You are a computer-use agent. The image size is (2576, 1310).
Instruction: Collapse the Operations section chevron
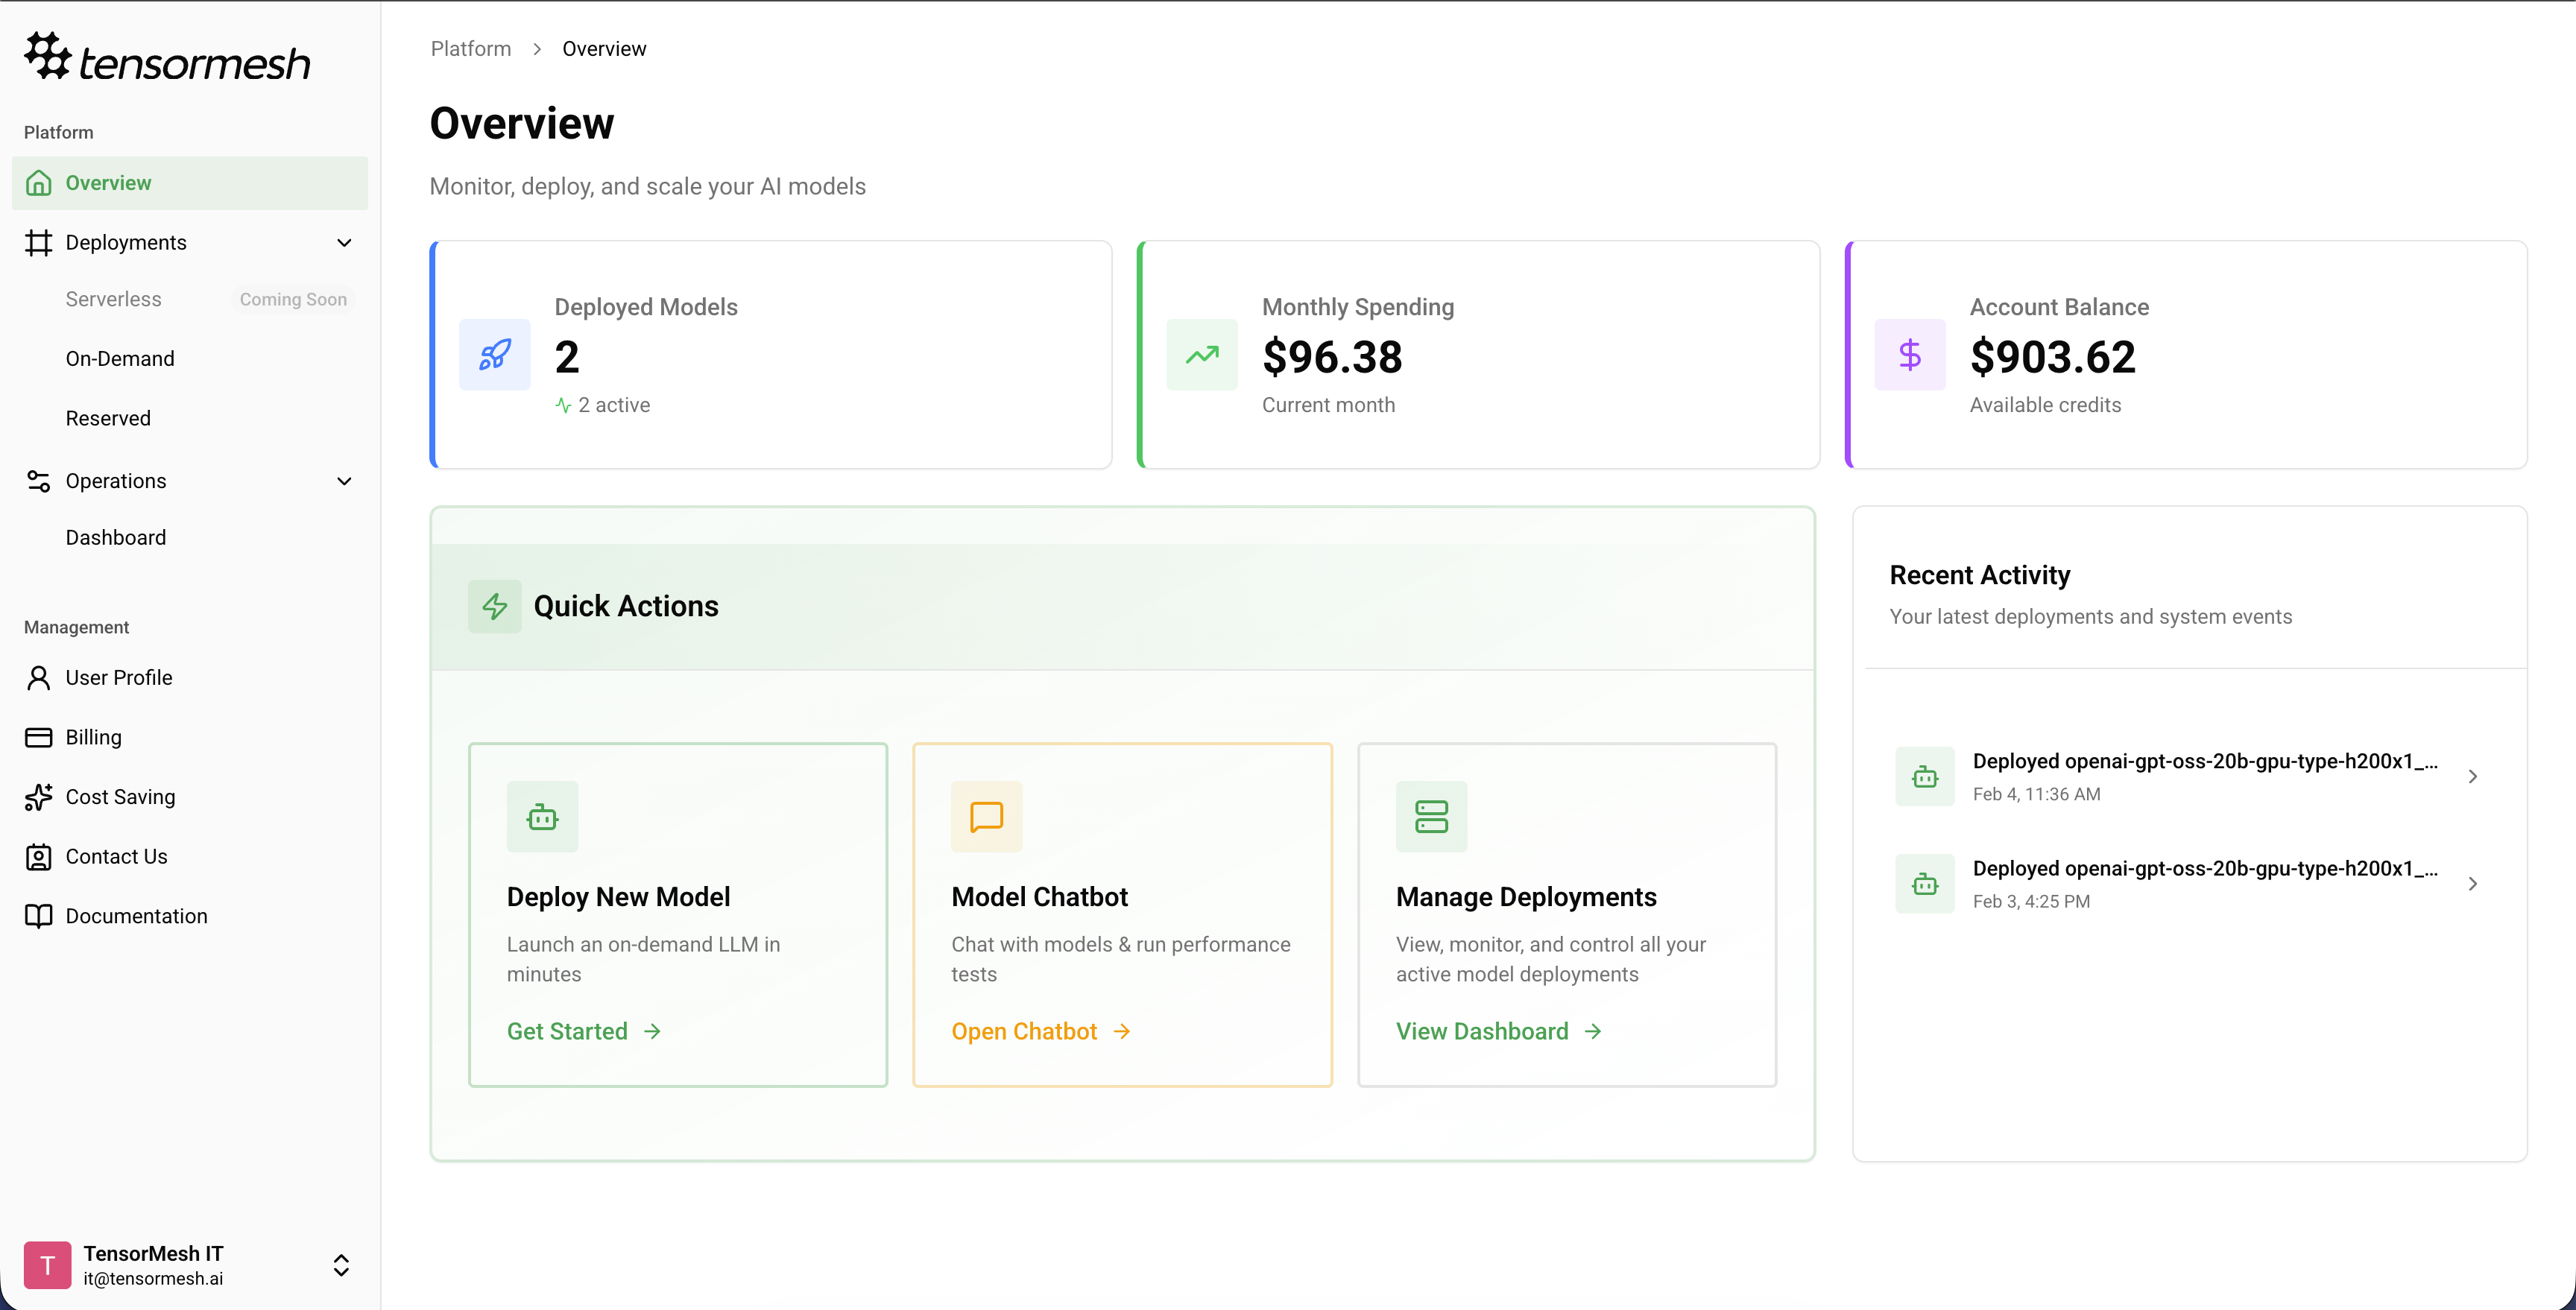coord(344,481)
